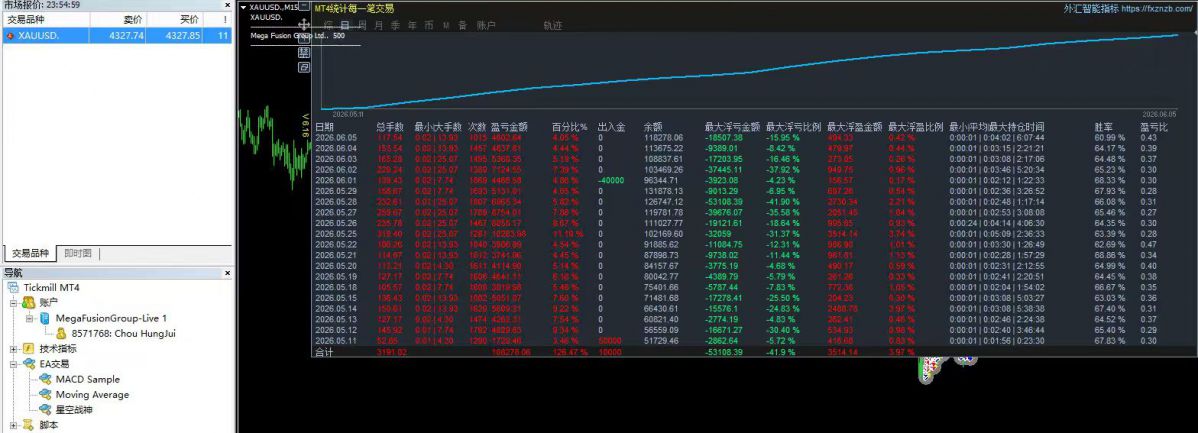The width and height of the screenshot is (1198, 433).
Task: Click the 合计 totals row label
Action: [x=325, y=352]
